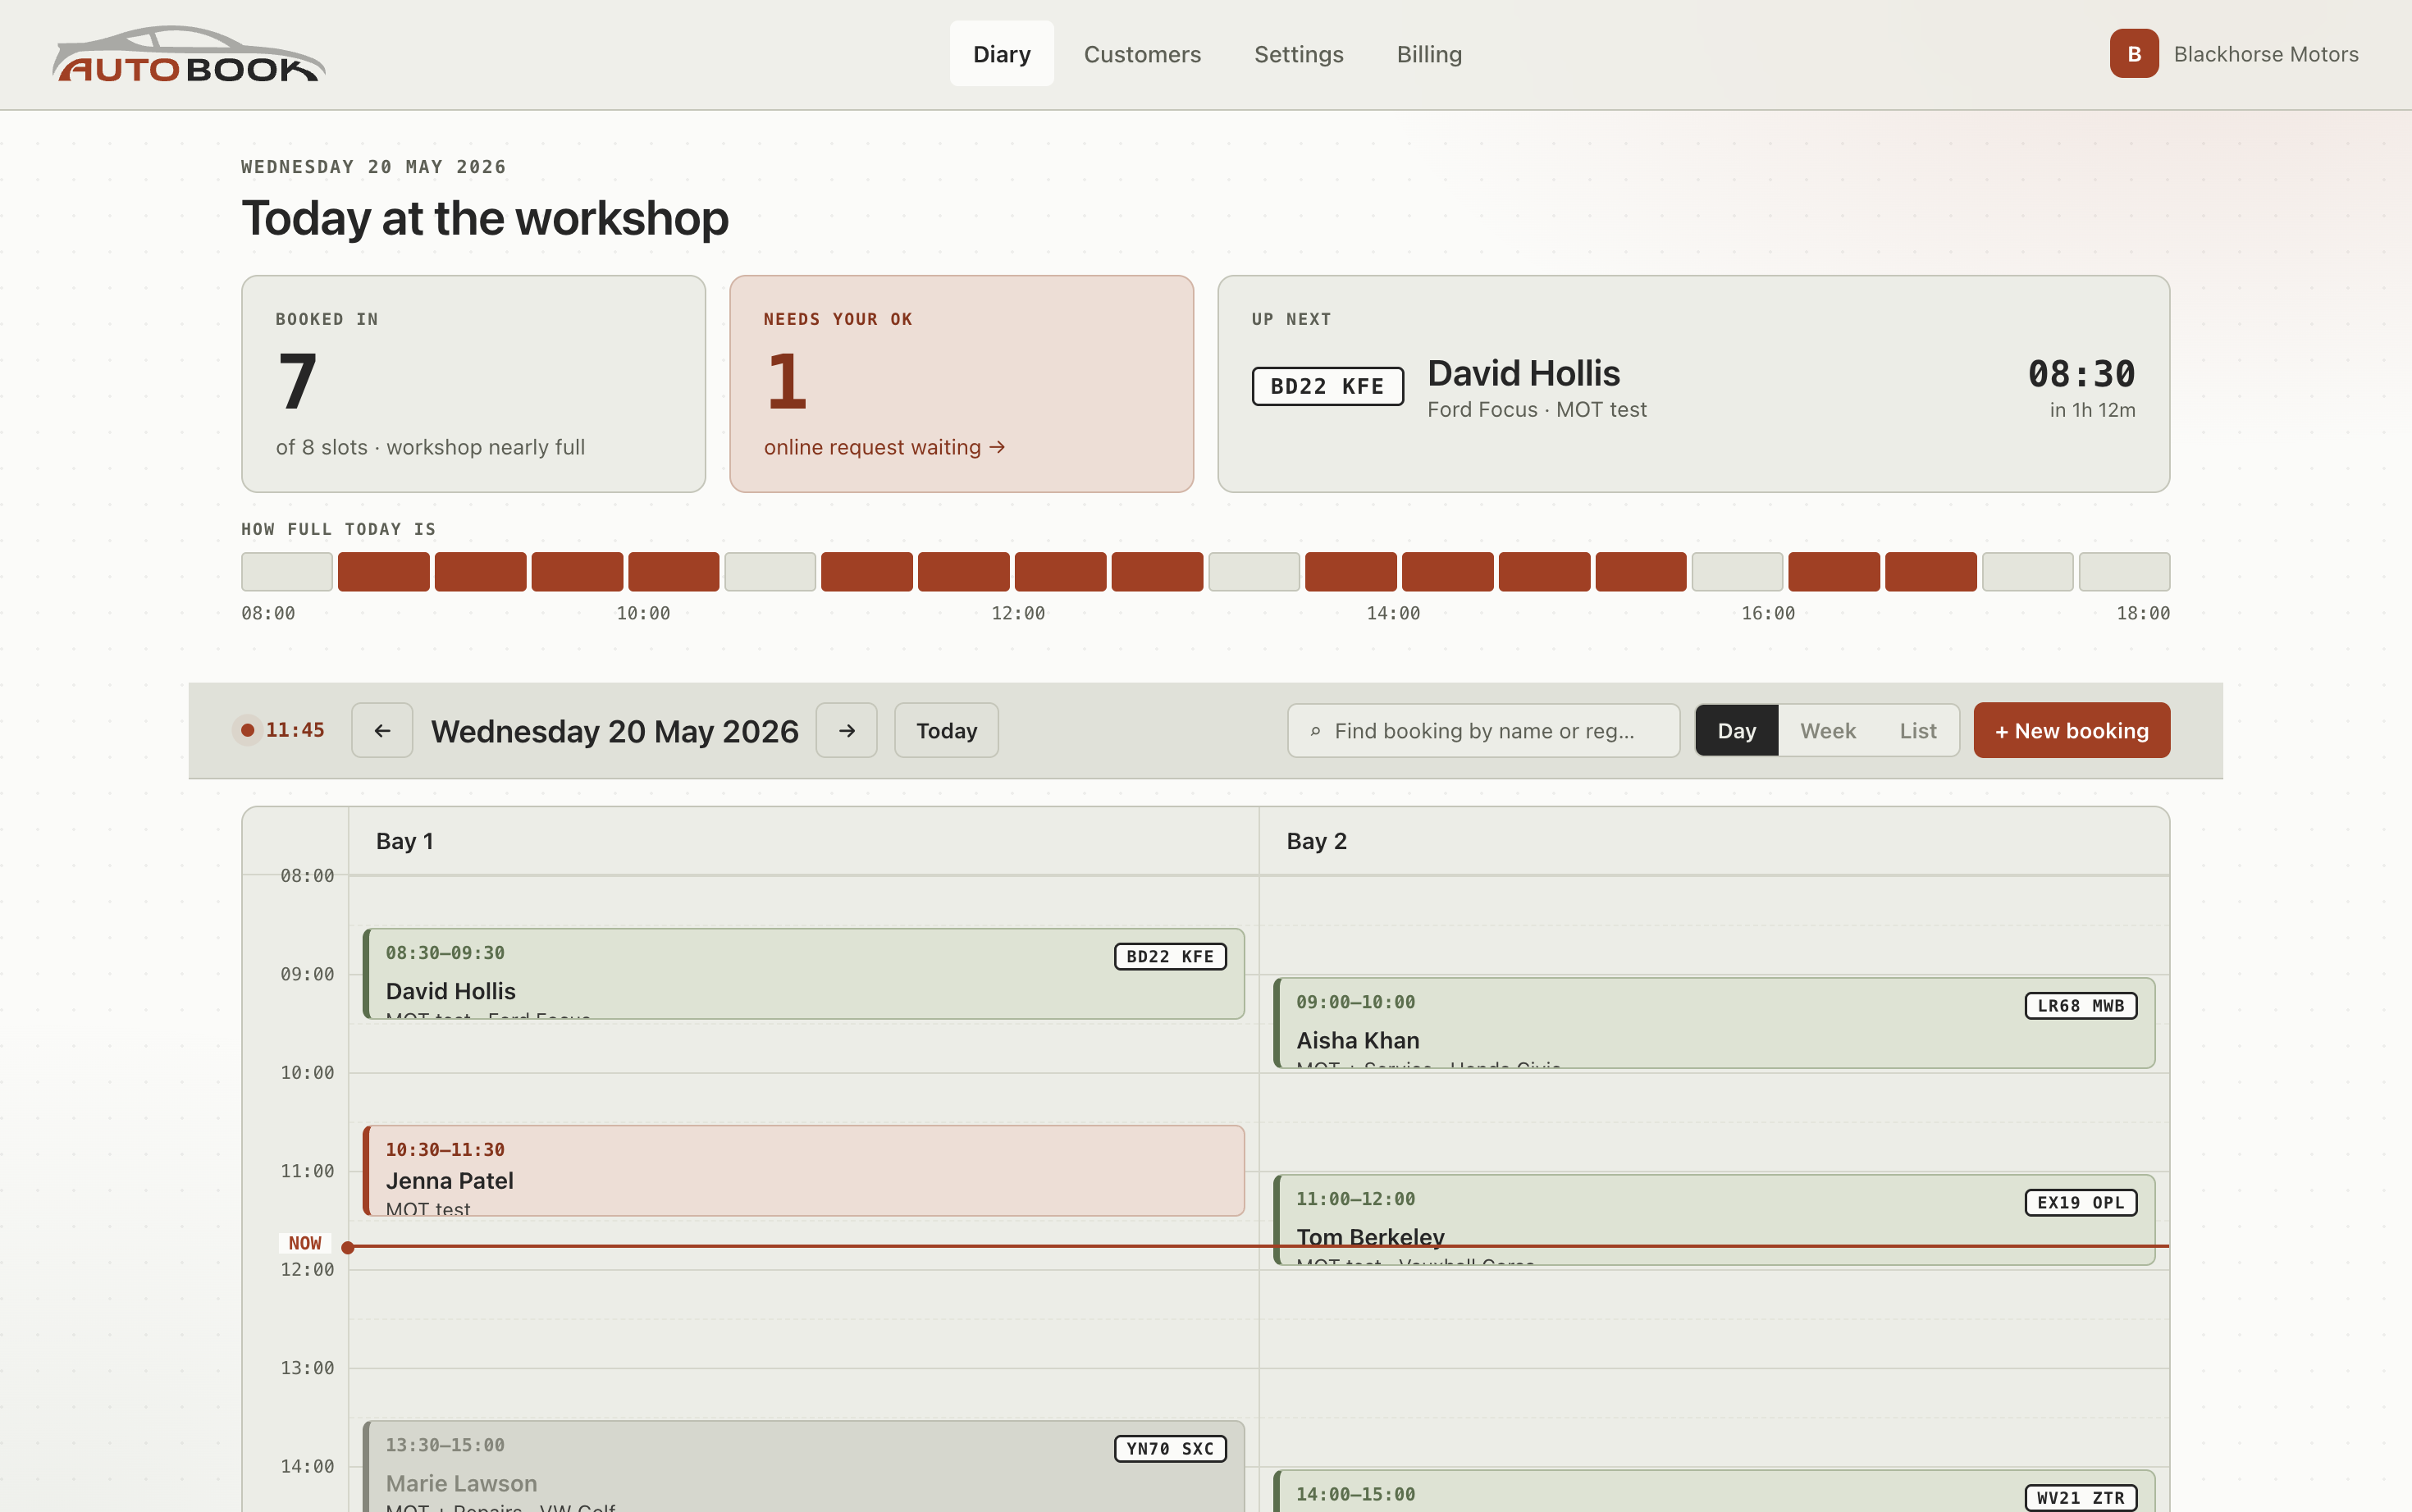Click the empty 18:00 end fullness segment
This screenshot has height=1512, width=2412.
(x=2125, y=572)
